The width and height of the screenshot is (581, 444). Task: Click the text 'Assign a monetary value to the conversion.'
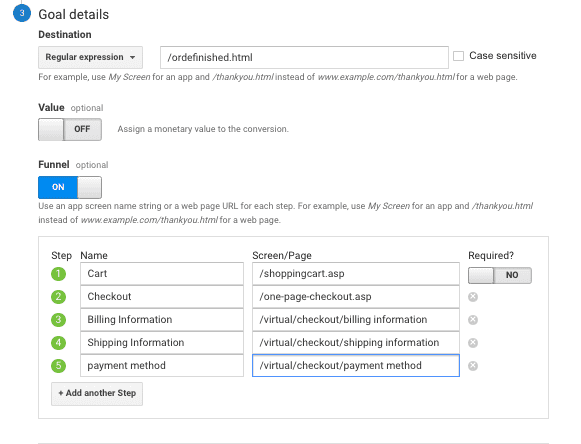[203, 129]
